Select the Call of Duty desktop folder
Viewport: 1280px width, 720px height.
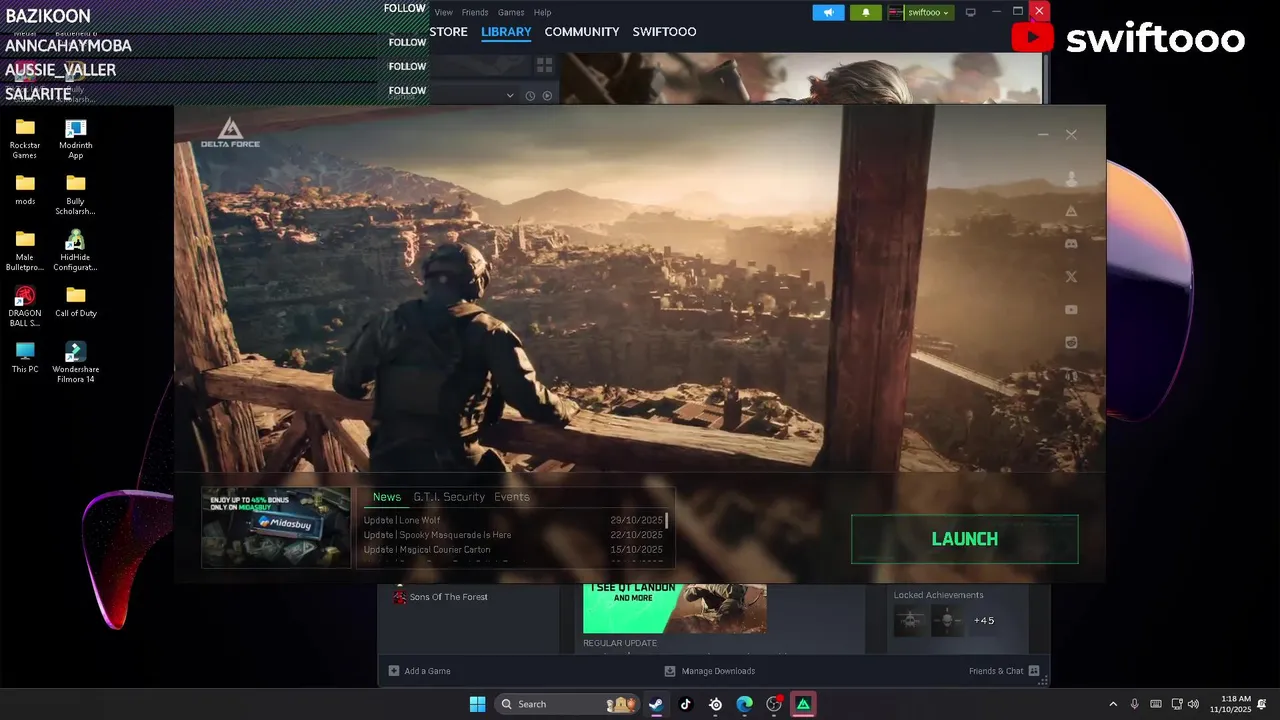pyautogui.click(x=76, y=301)
